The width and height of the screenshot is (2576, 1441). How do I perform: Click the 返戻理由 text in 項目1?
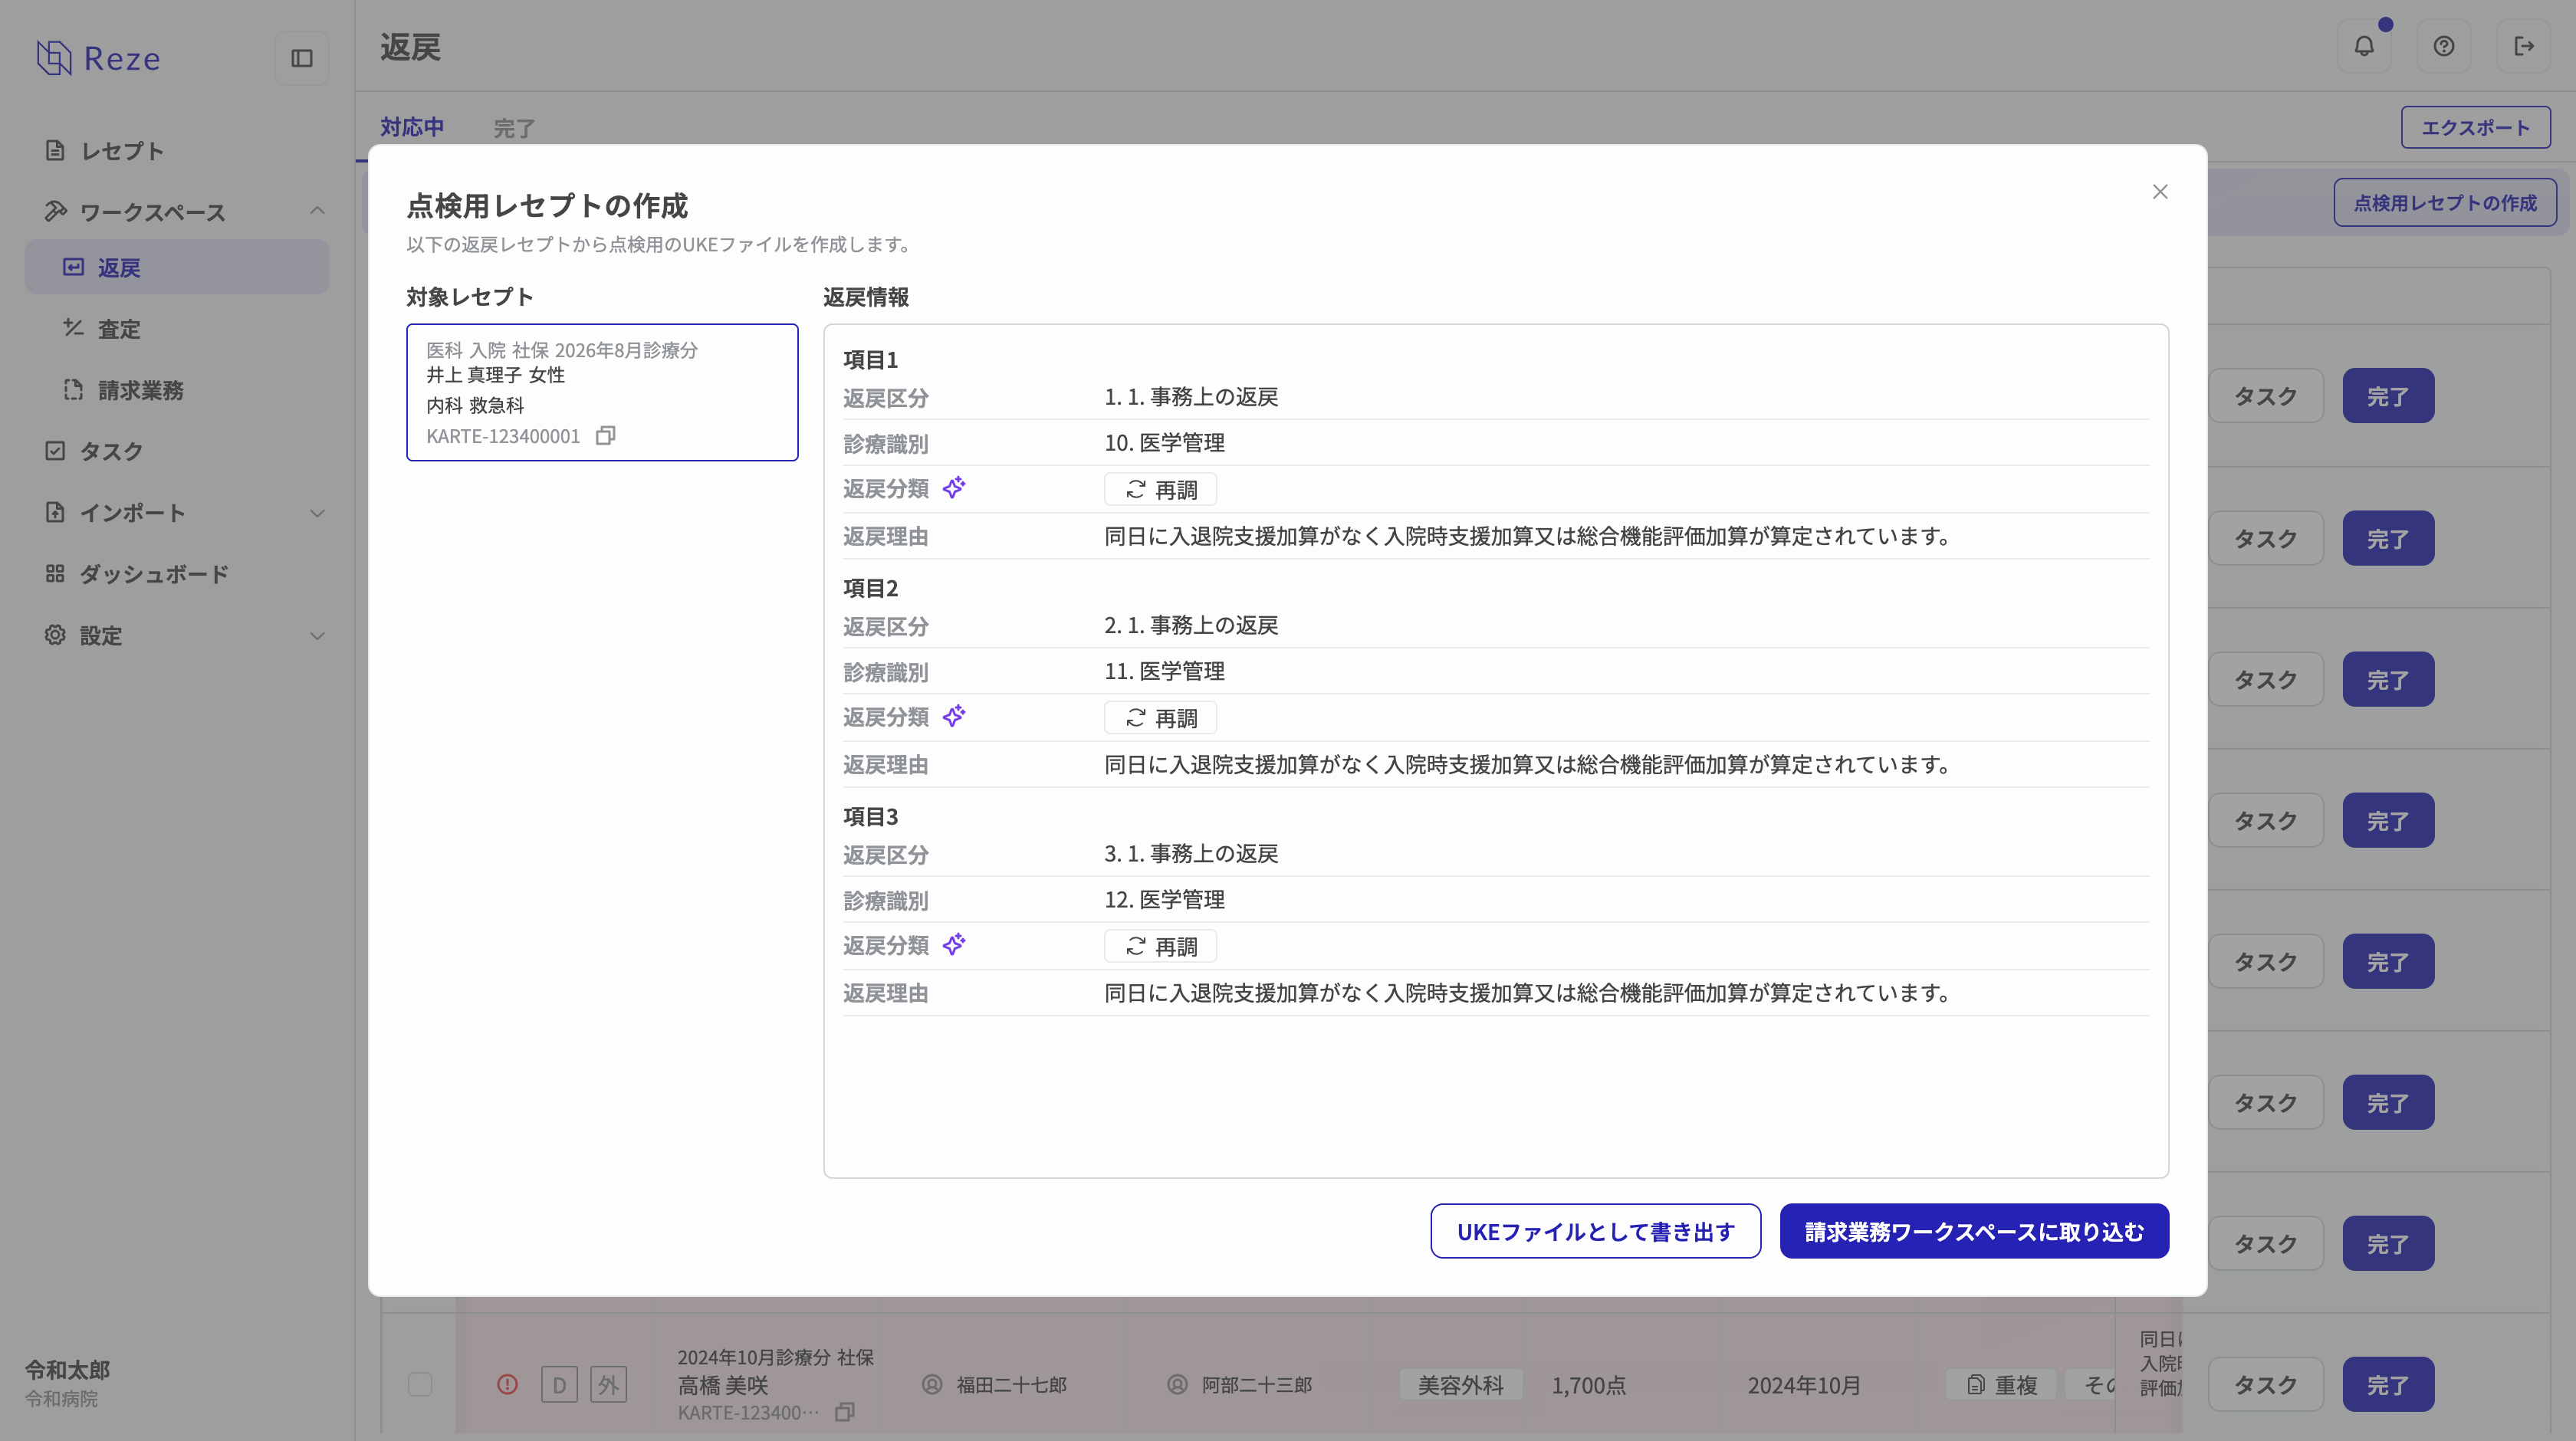(x=1527, y=536)
